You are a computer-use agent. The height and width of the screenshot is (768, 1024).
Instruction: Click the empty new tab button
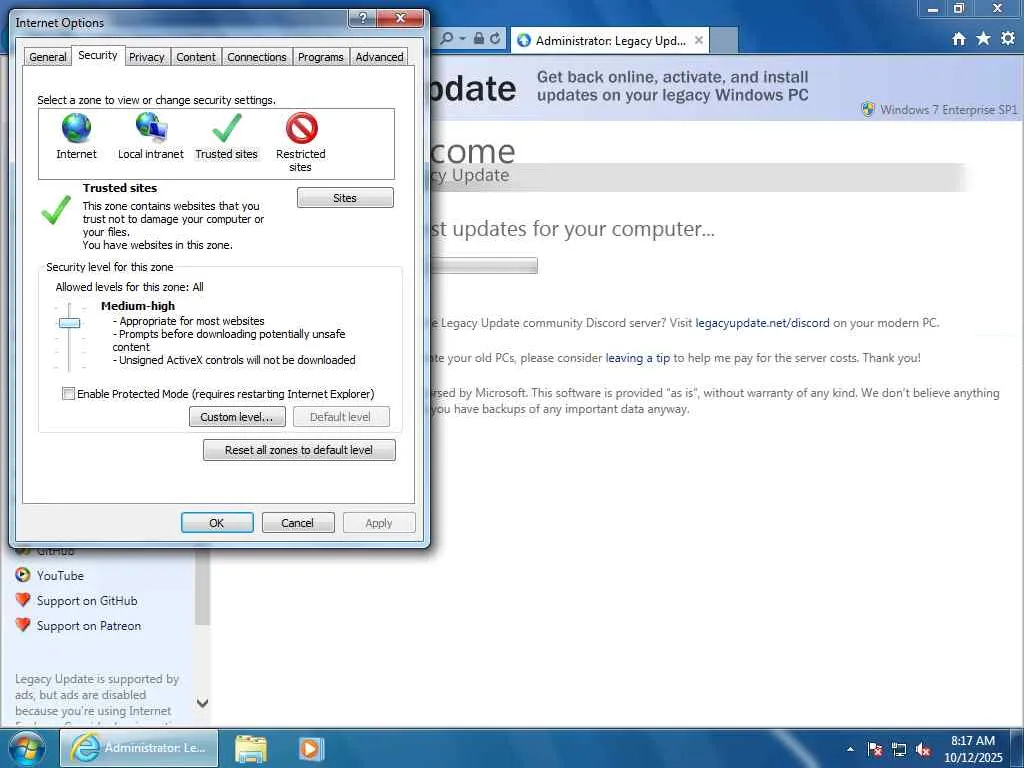pos(723,40)
